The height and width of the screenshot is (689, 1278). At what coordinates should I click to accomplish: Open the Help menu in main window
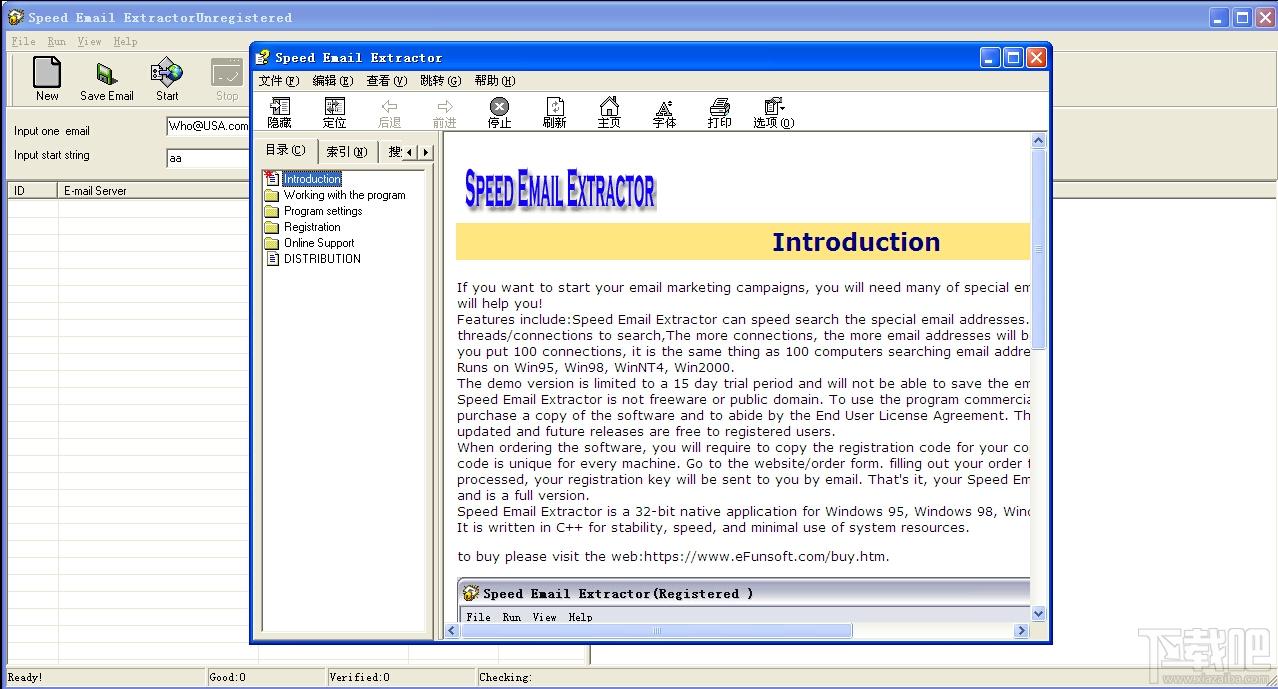point(125,42)
